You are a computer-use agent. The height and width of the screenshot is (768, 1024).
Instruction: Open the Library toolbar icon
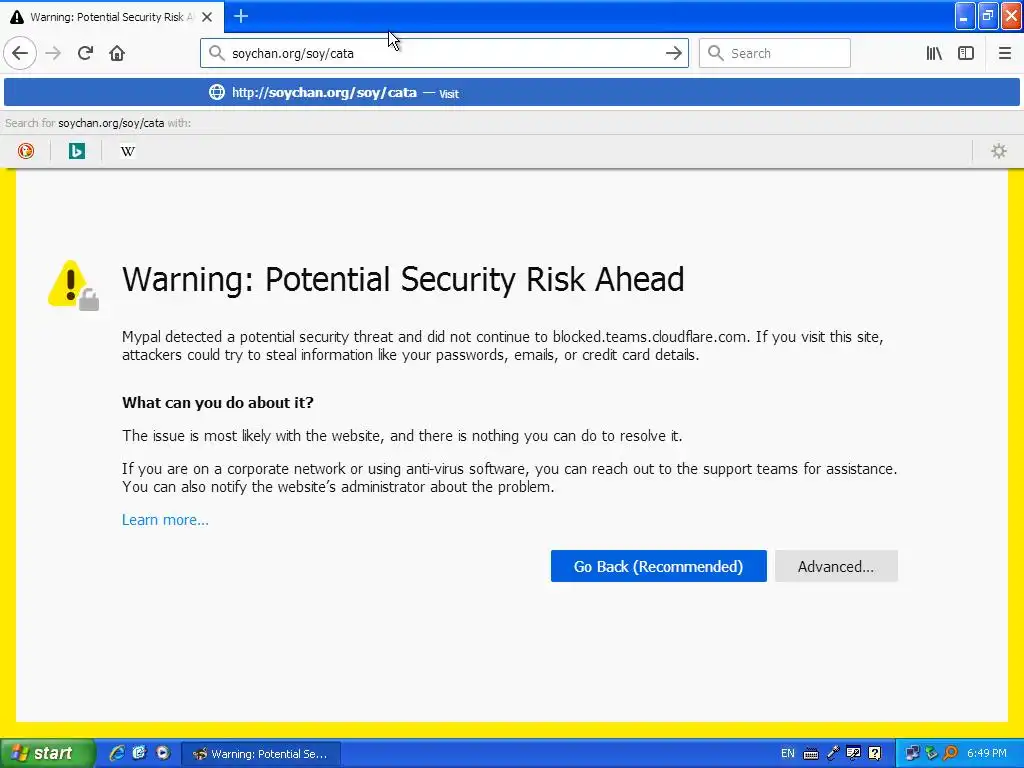934,53
